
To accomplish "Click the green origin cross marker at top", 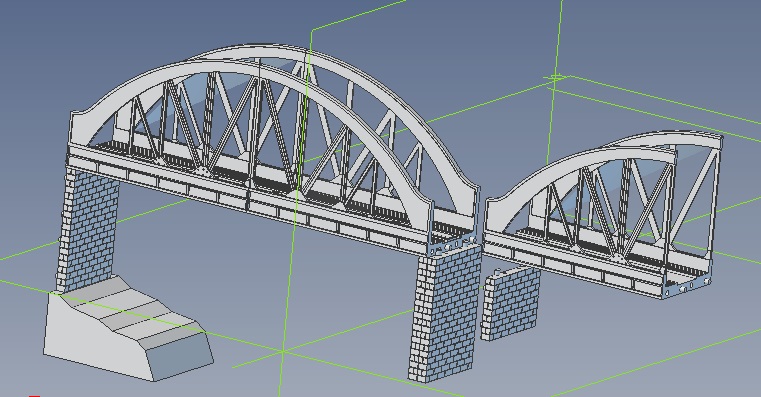I will [557, 77].
